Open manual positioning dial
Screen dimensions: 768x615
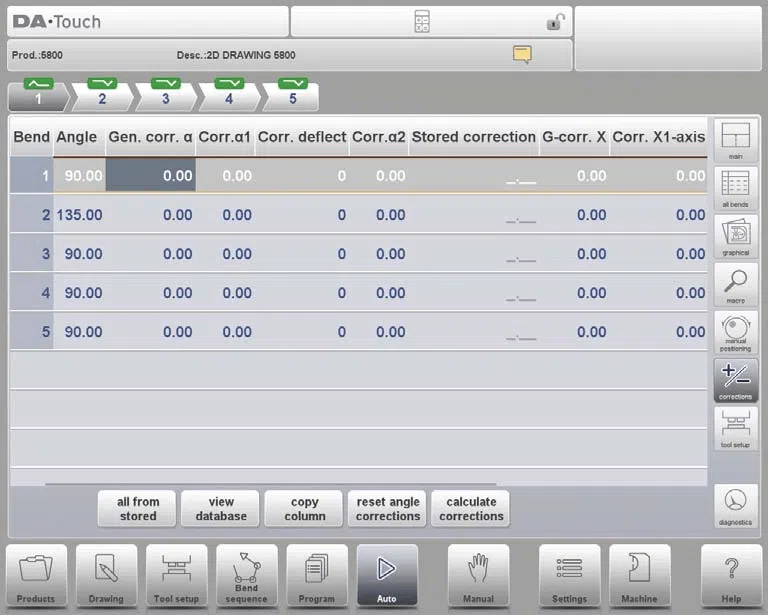(x=735, y=332)
